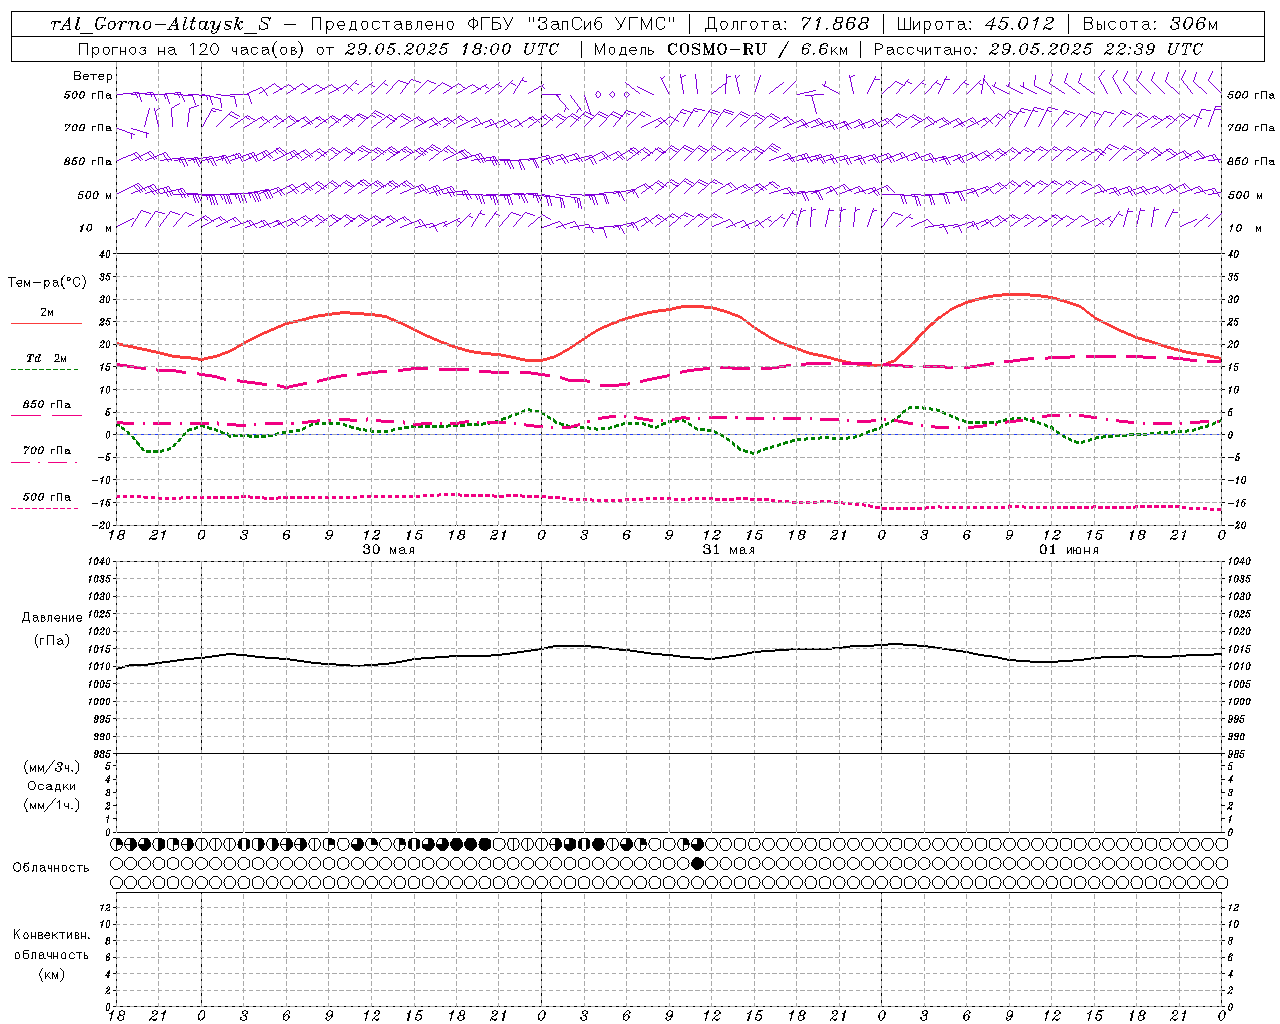Click the 01 июня date label
The image size is (1280, 1024).
click(1069, 550)
